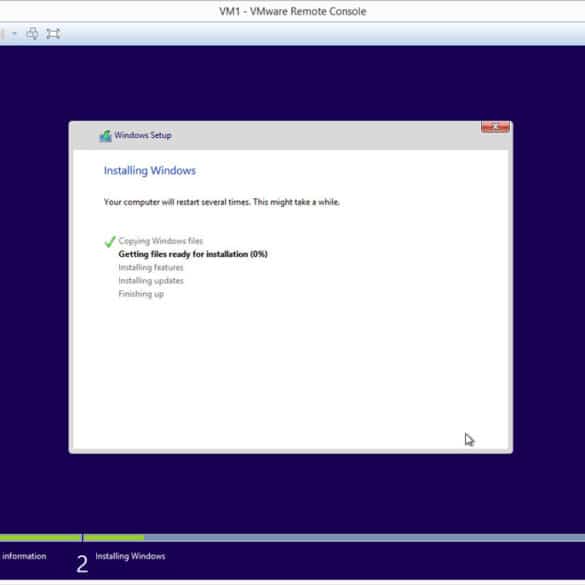Image resolution: width=585 pixels, height=585 pixels.
Task: Open the power options dropdown arrow in toolbar
Action: tap(14, 34)
